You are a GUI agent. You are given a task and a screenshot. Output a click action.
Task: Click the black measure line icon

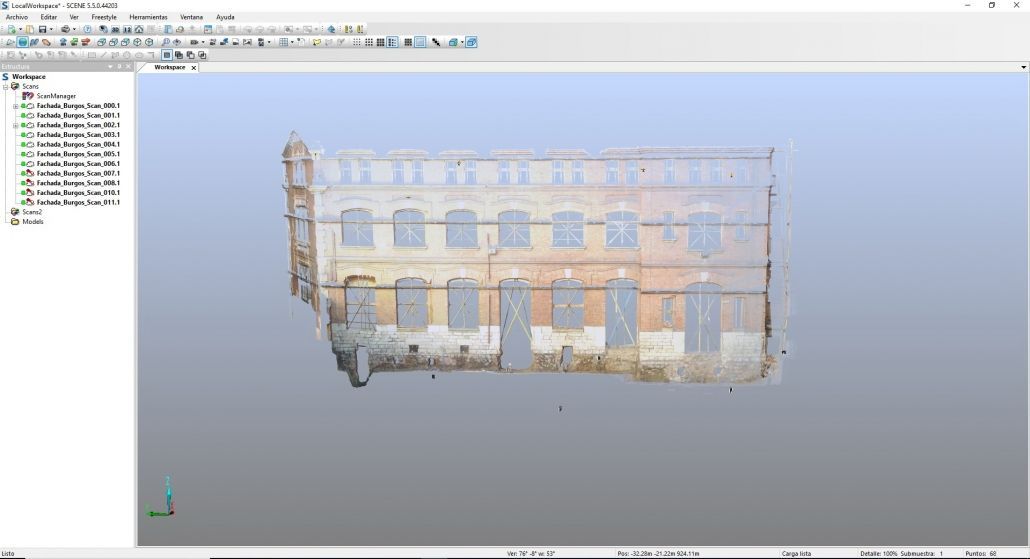coord(436,42)
